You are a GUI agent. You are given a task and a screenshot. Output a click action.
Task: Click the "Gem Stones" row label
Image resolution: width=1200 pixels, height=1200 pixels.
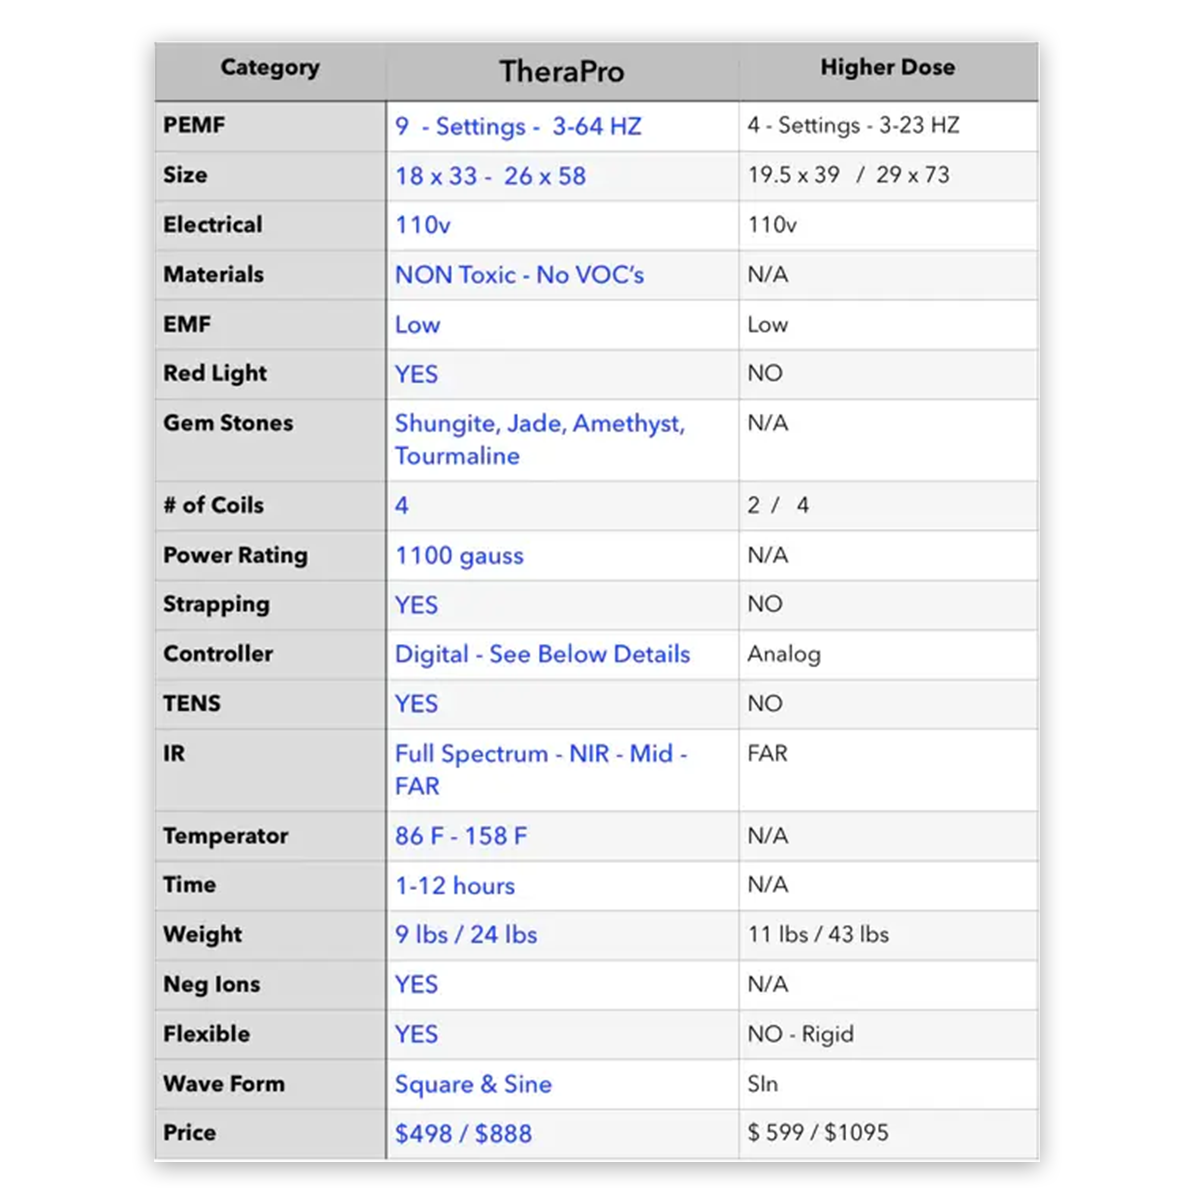tap(228, 423)
